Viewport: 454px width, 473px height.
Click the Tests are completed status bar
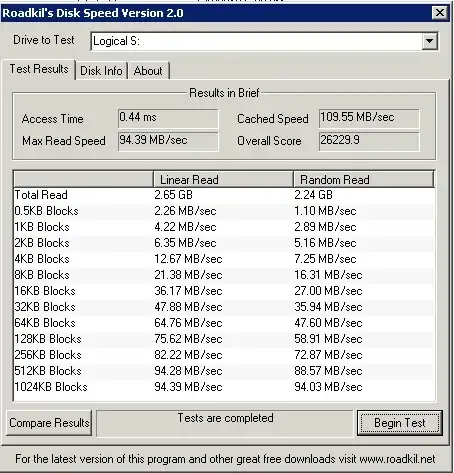[x=225, y=423]
